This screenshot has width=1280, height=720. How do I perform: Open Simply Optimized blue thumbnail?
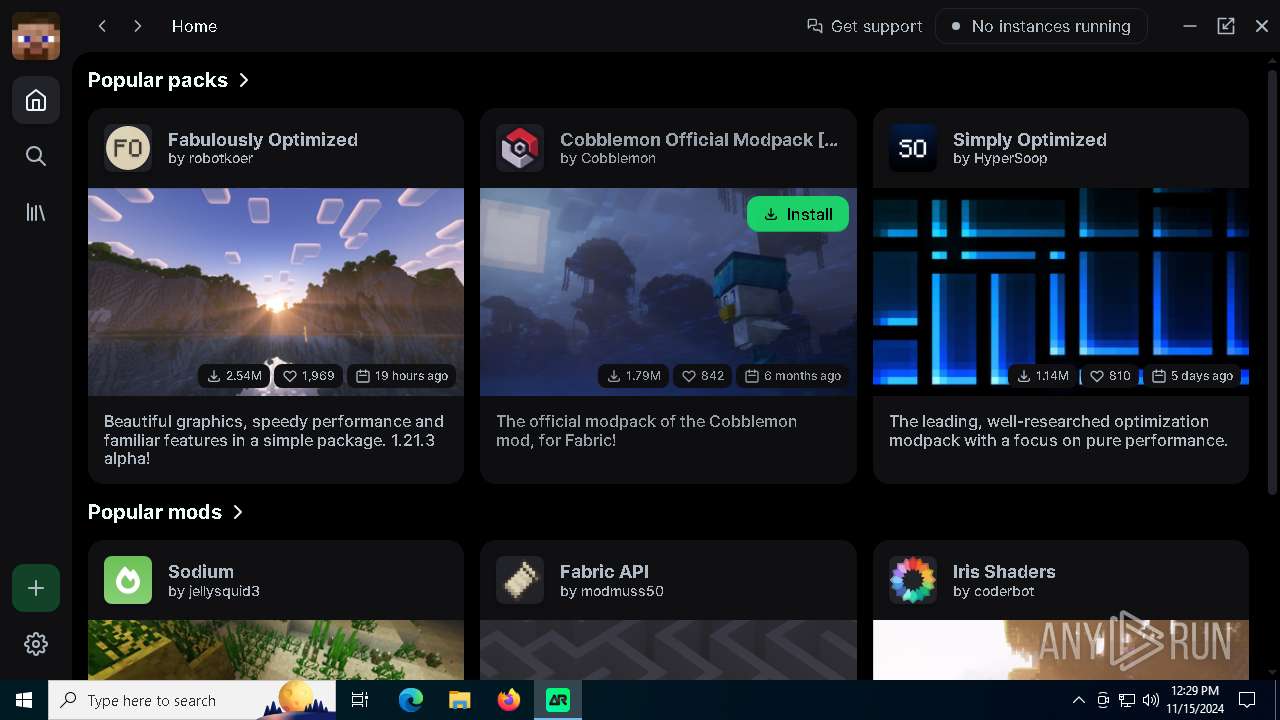[x=1061, y=292]
